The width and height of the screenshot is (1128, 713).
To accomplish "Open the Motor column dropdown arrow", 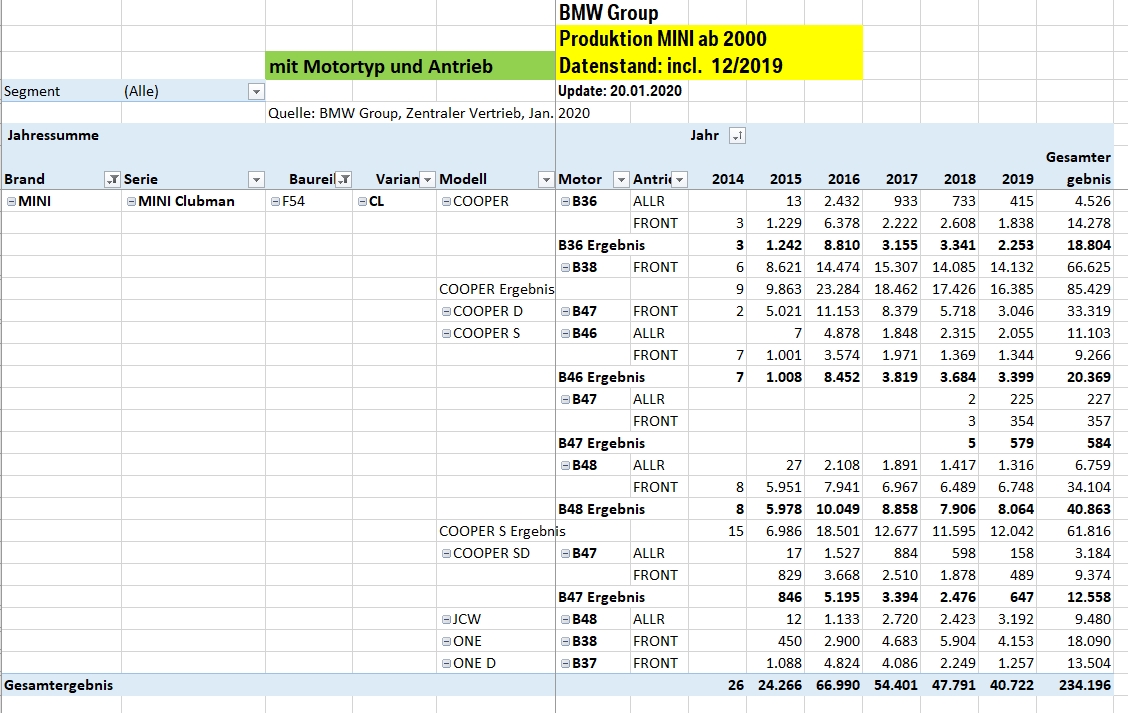I will tap(620, 179).
